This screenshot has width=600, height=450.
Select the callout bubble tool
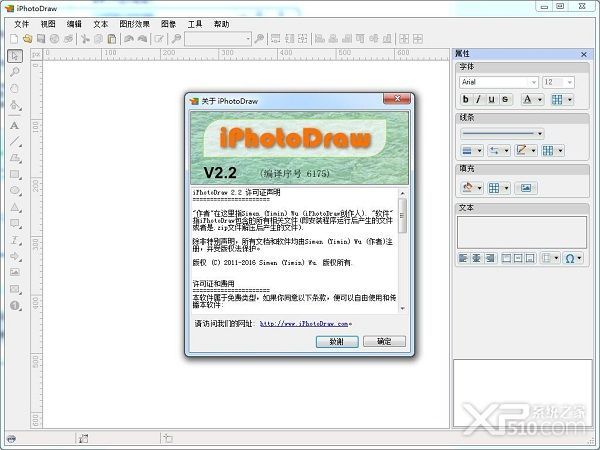point(15,223)
